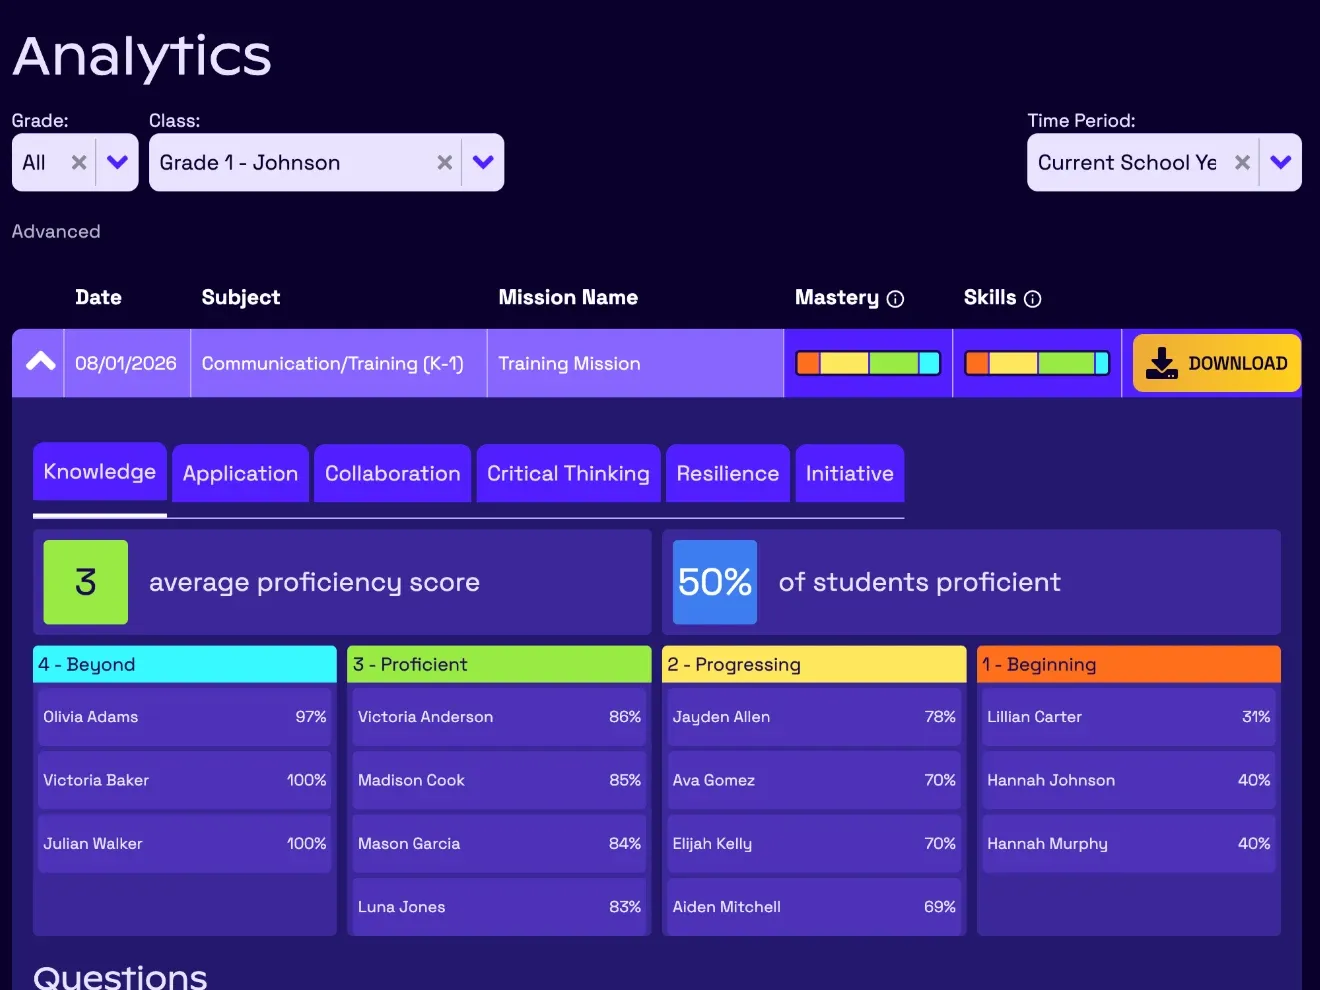Expand the Class dropdown chevron
The image size is (1320, 990).
tap(483, 162)
